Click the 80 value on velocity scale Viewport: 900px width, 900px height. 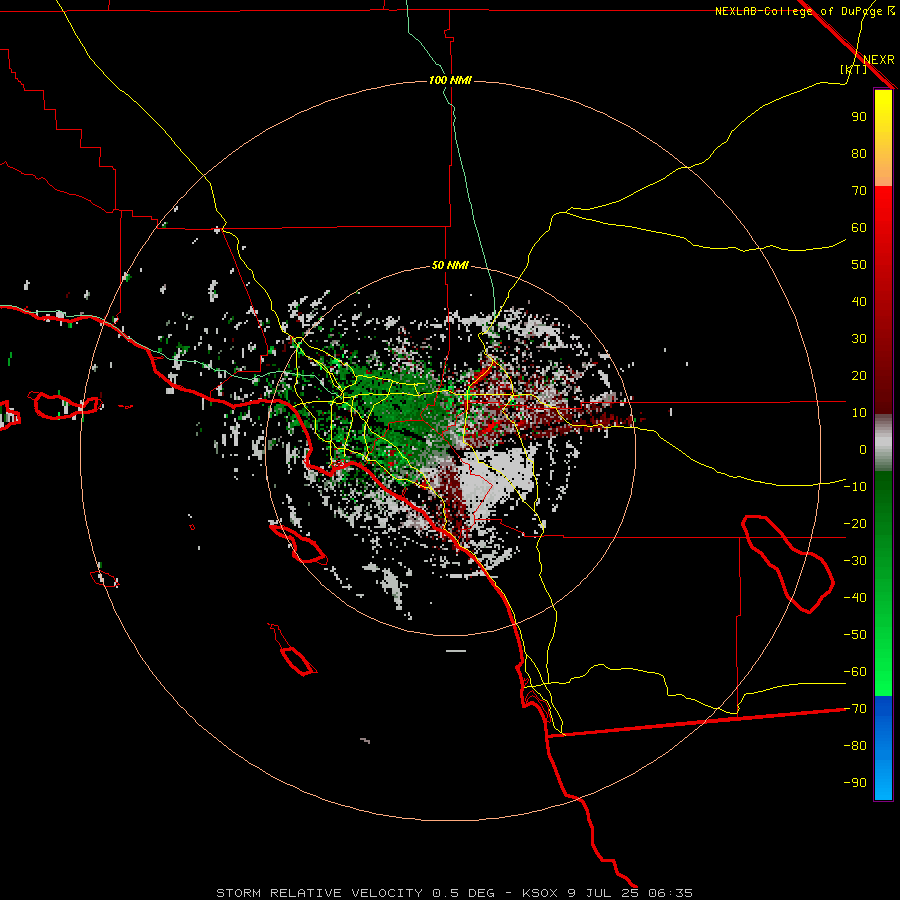(x=859, y=154)
